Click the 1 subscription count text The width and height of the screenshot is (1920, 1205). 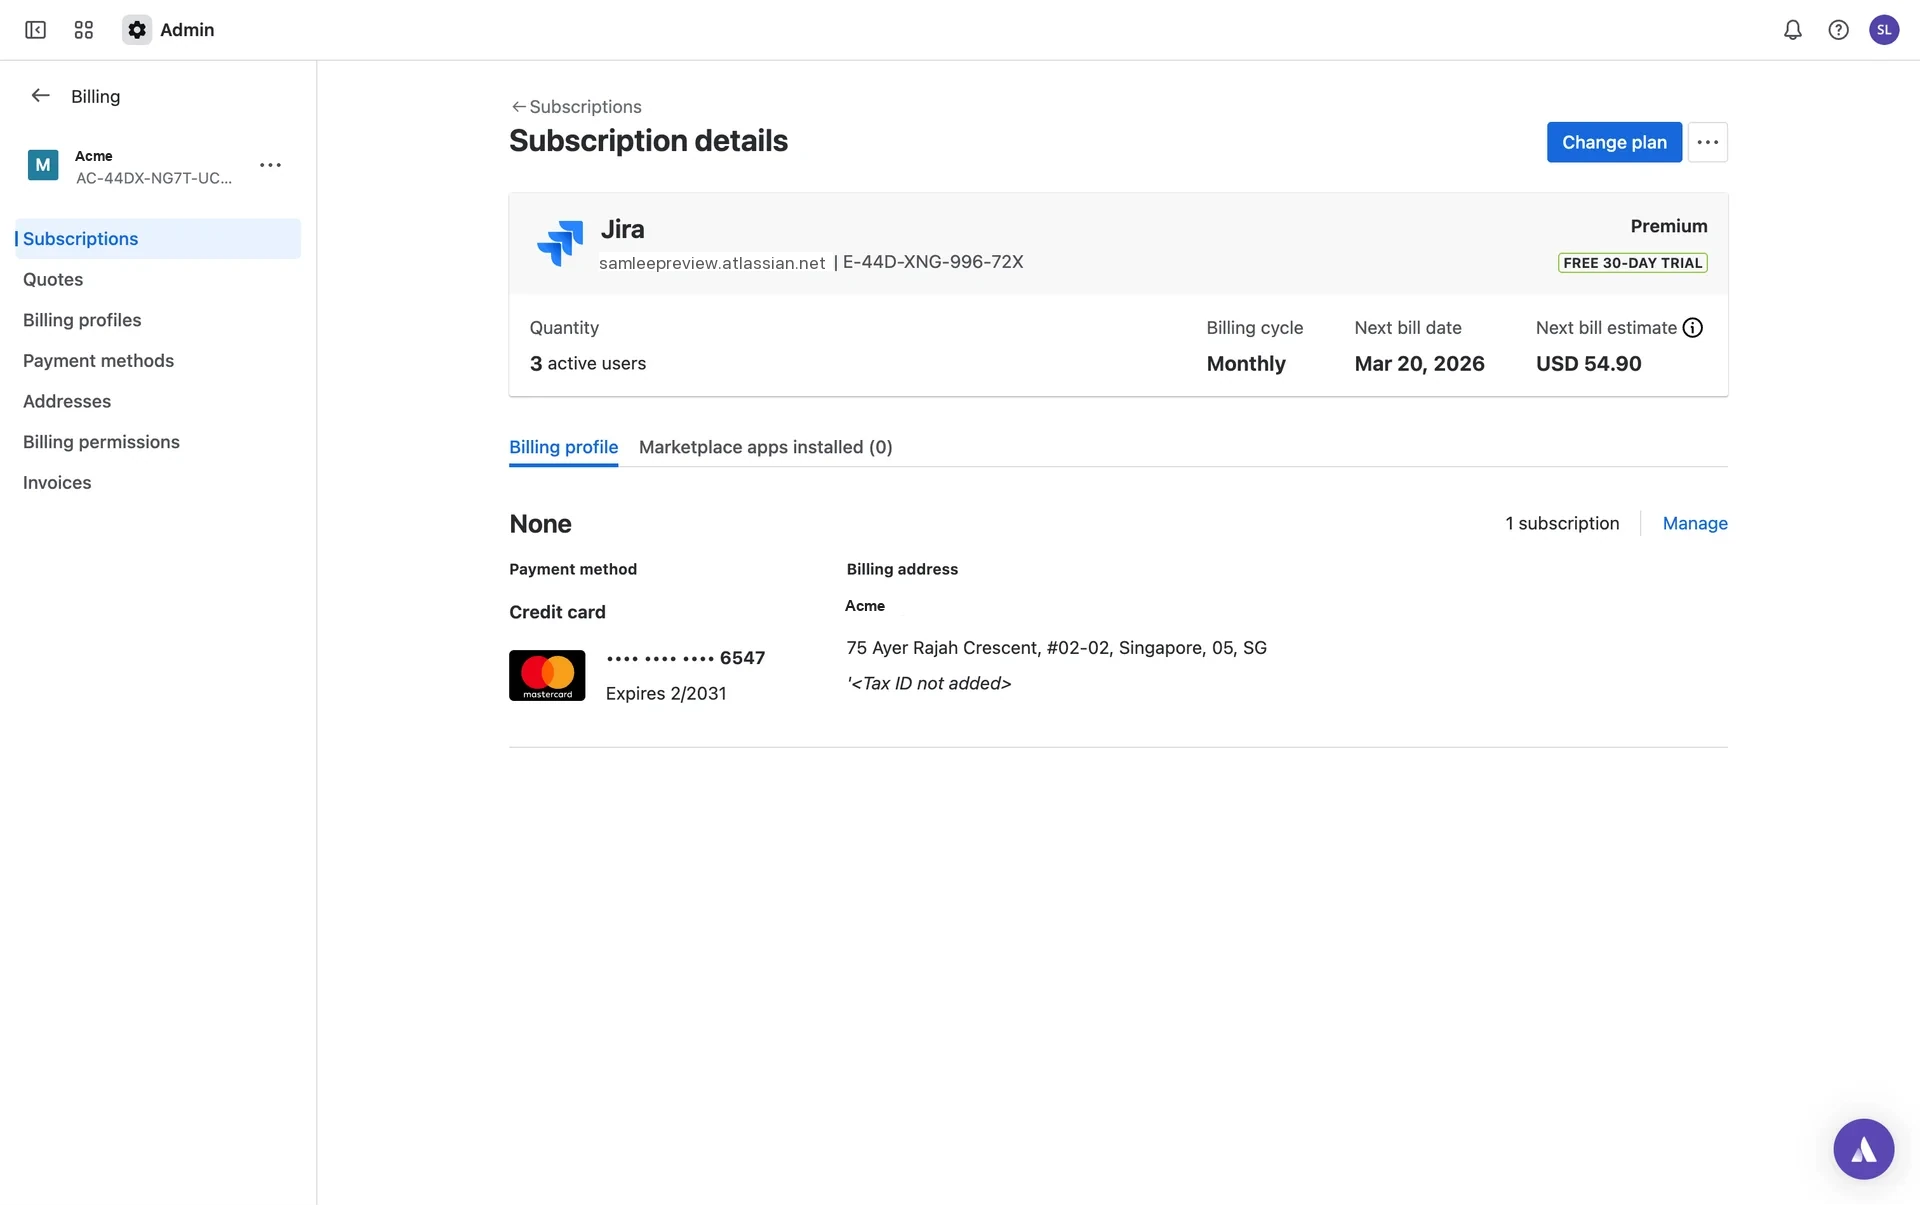coord(1562,523)
